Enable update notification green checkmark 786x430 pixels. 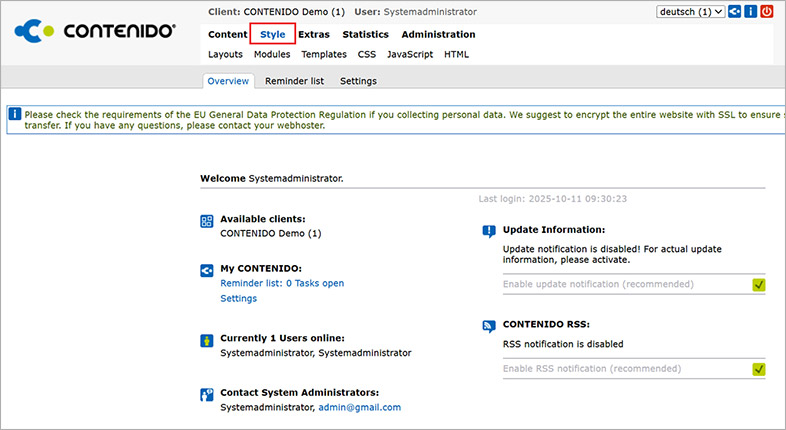(x=758, y=285)
